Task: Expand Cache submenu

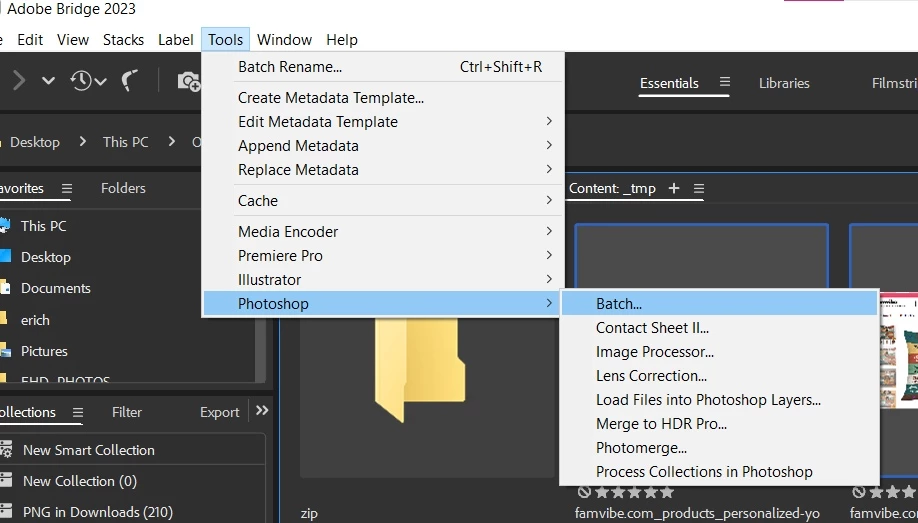Action: click(383, 201)
